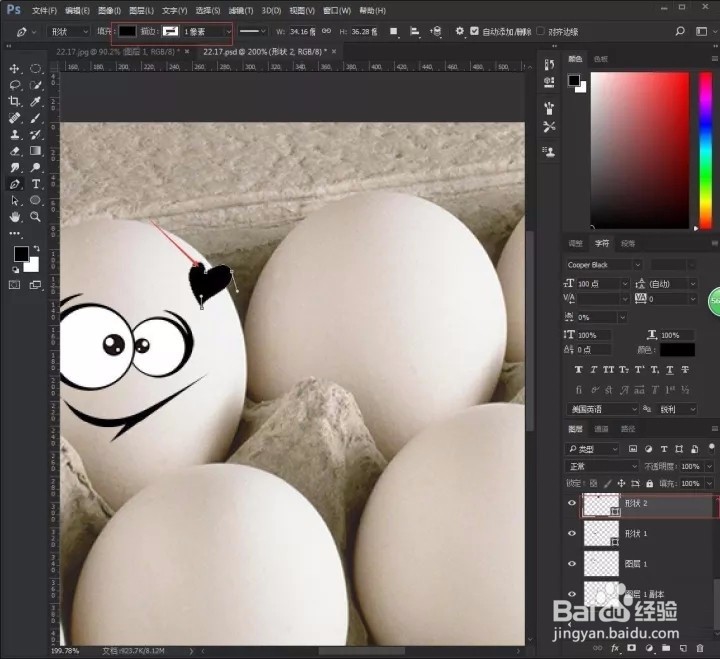Open the 滤镜(T) menu
The height and width of the screenshot is (659, 720).
[241, 10]
